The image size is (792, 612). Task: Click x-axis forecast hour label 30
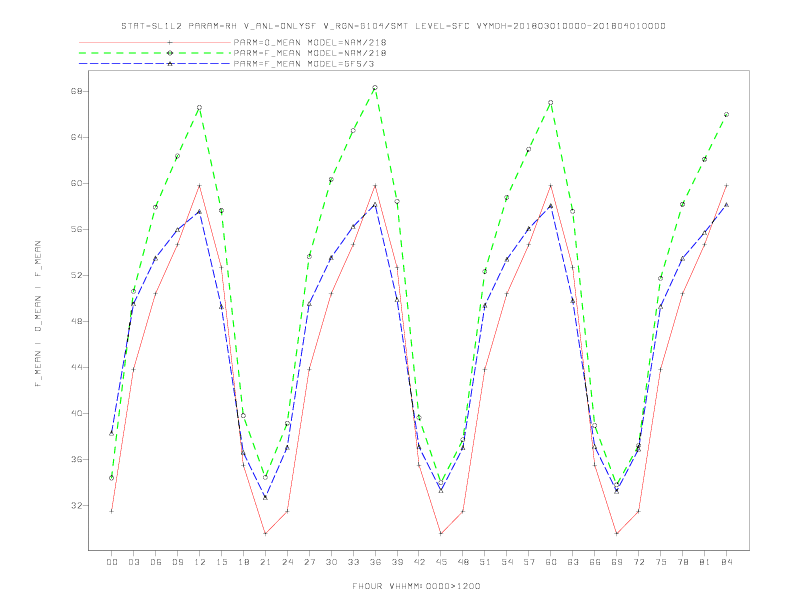pos(331,562)
